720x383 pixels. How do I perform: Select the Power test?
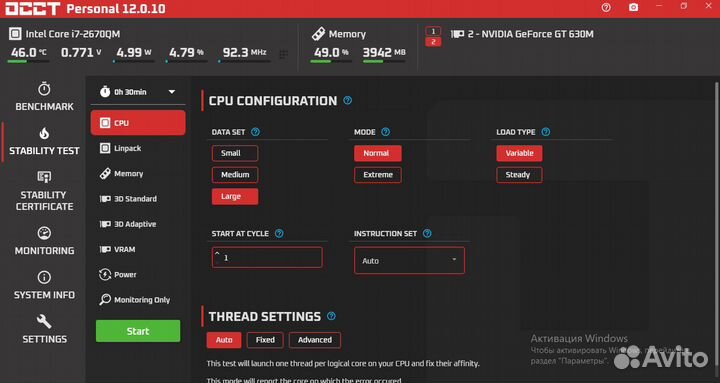138,275
